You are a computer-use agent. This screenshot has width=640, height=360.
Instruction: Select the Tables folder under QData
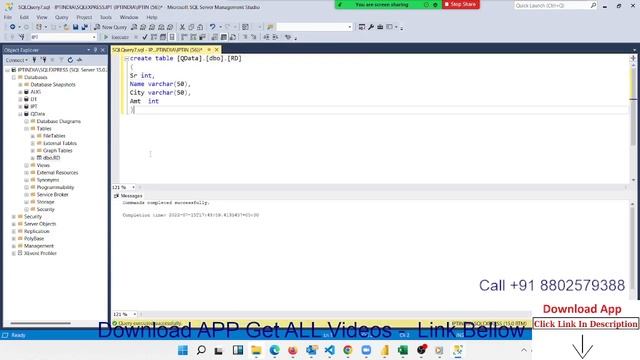coord(44,129)
